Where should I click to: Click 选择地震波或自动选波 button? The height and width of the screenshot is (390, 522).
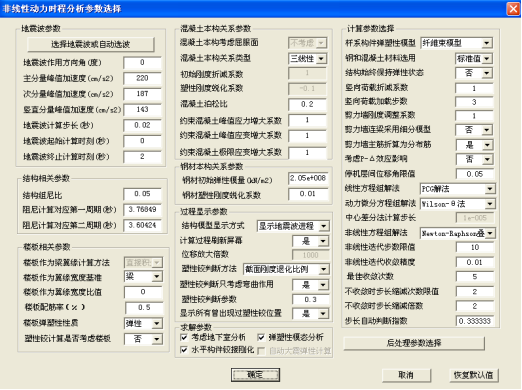[x=91, y=44]
